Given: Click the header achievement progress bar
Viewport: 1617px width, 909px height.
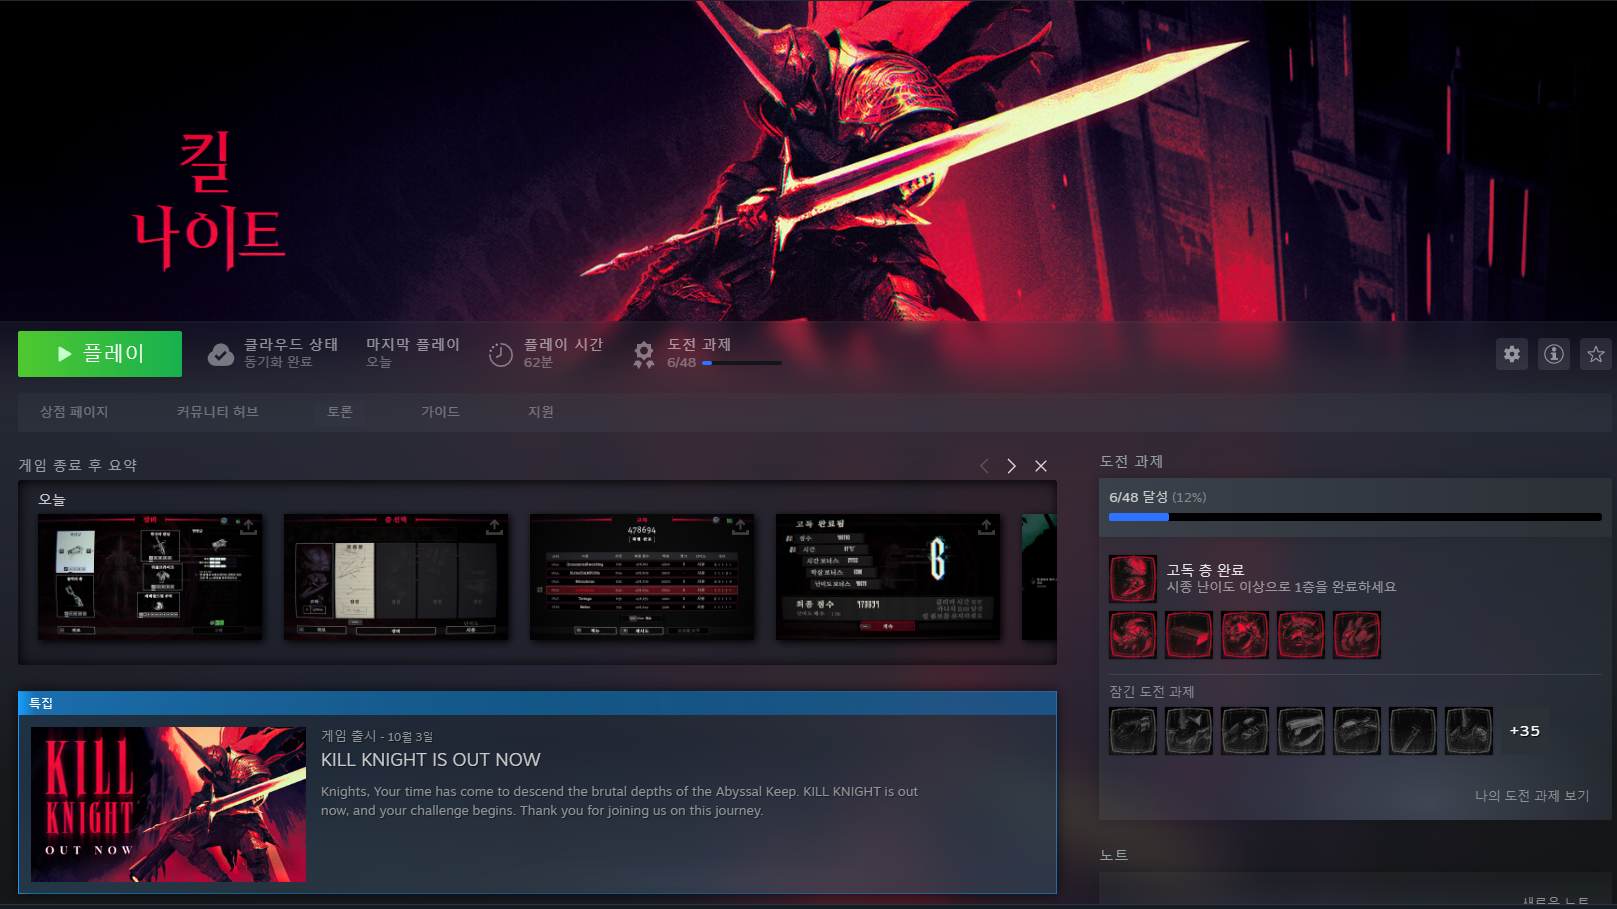Looking at the screenshot, I should tap(742, 363).
